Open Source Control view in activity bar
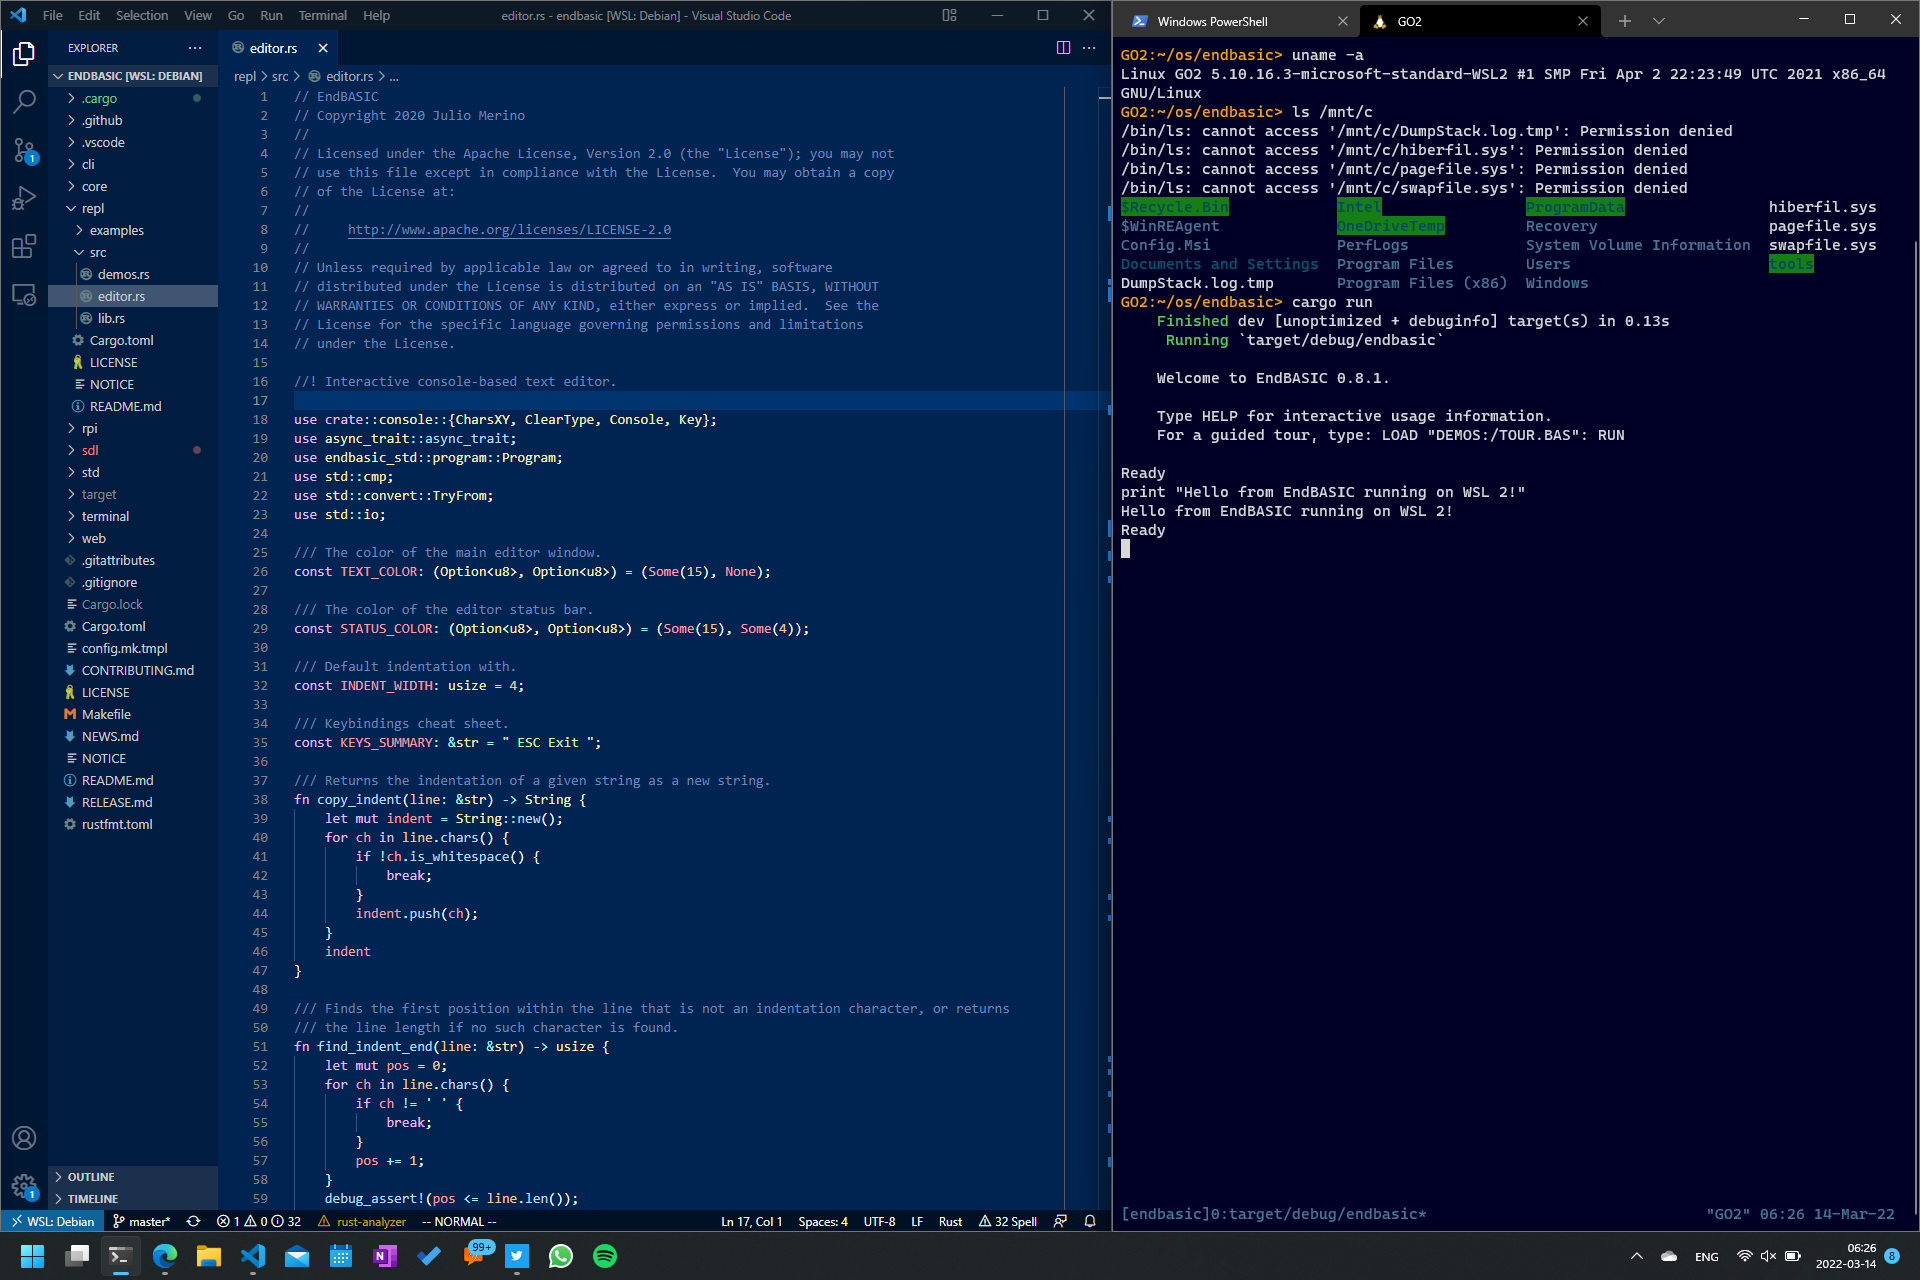Screen dimensions: 1920x1280 24,150
